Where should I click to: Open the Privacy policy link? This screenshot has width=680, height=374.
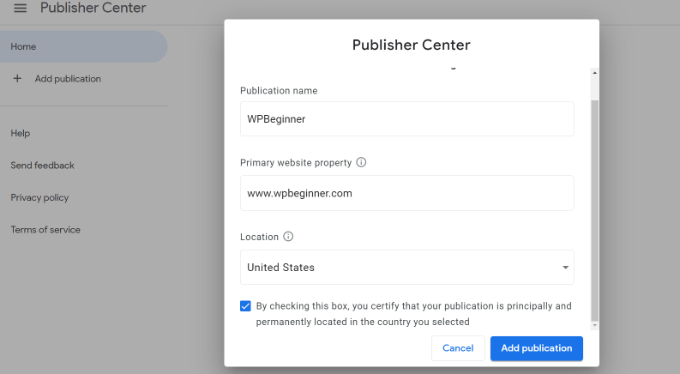tap(39, 197)
